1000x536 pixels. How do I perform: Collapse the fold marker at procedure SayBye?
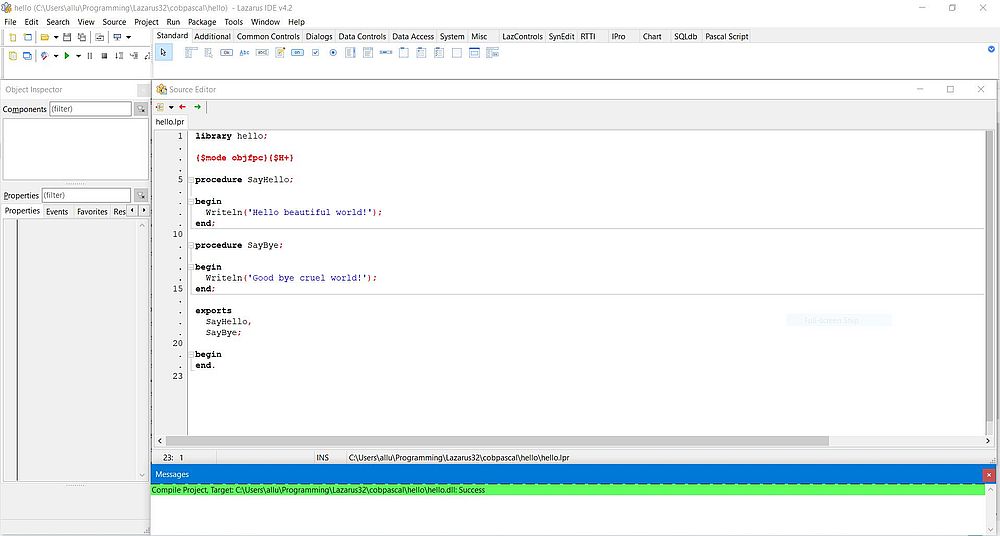[x=191, y=245]
